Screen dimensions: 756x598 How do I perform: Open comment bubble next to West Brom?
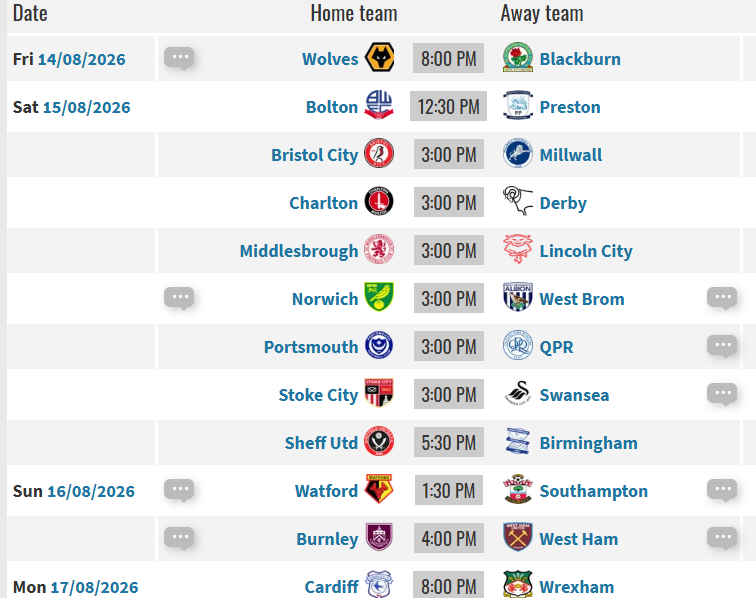722,298
